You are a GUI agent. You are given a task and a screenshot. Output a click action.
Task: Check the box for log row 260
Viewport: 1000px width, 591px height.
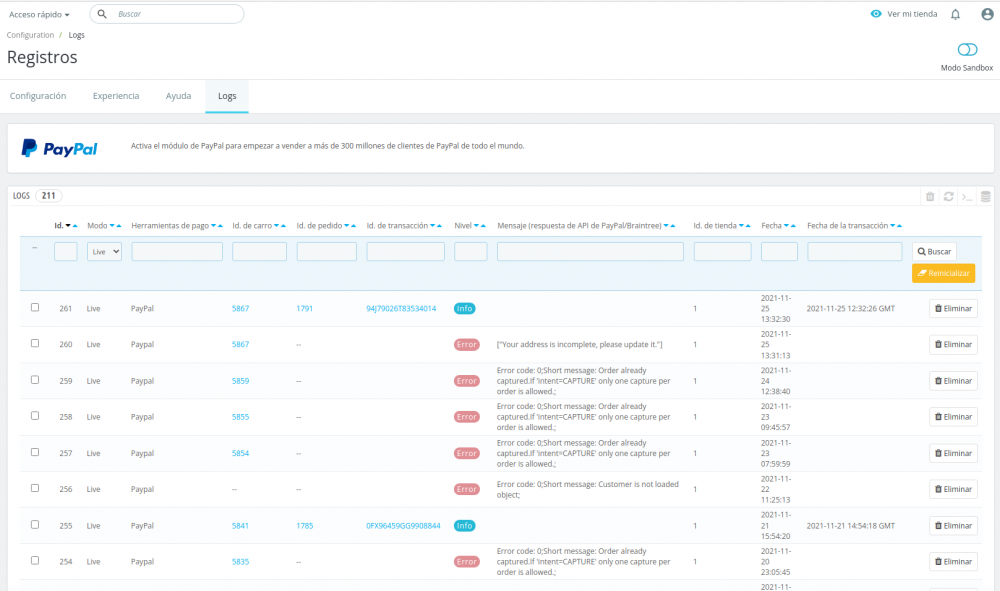(x=35, y=343)
